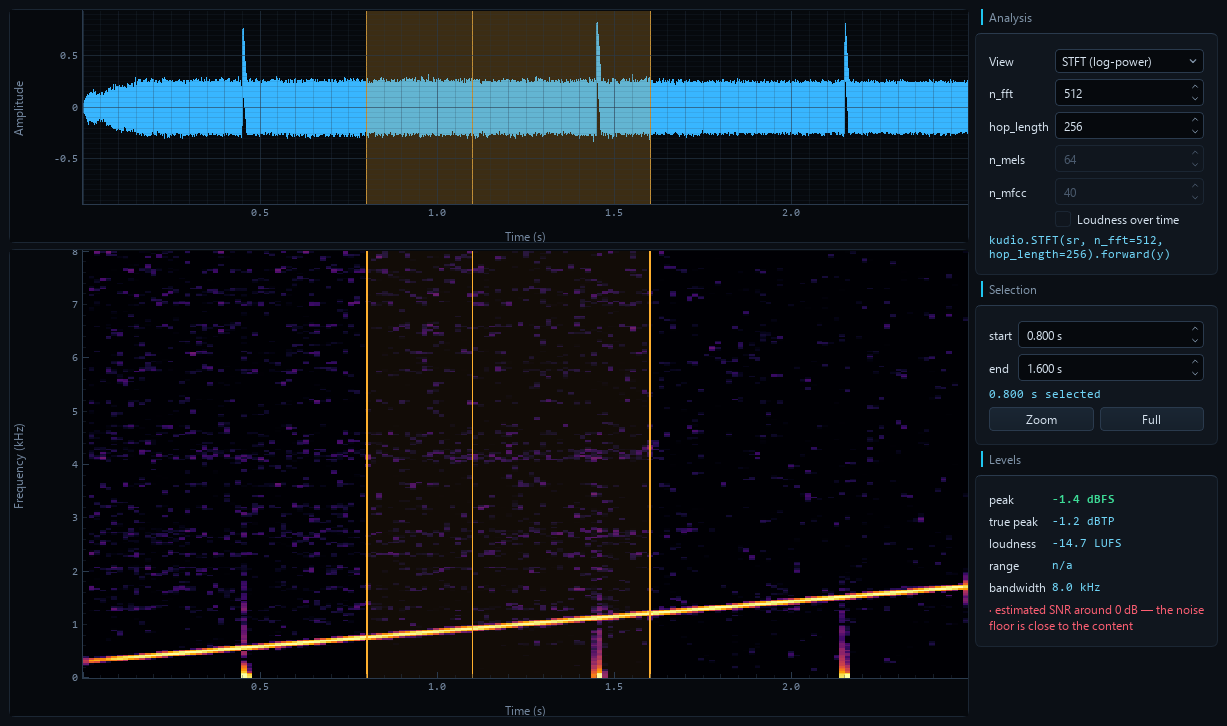The image size is (1227, 726).
Task: Click selection start line in spectrogram
Action: [367, 465]
